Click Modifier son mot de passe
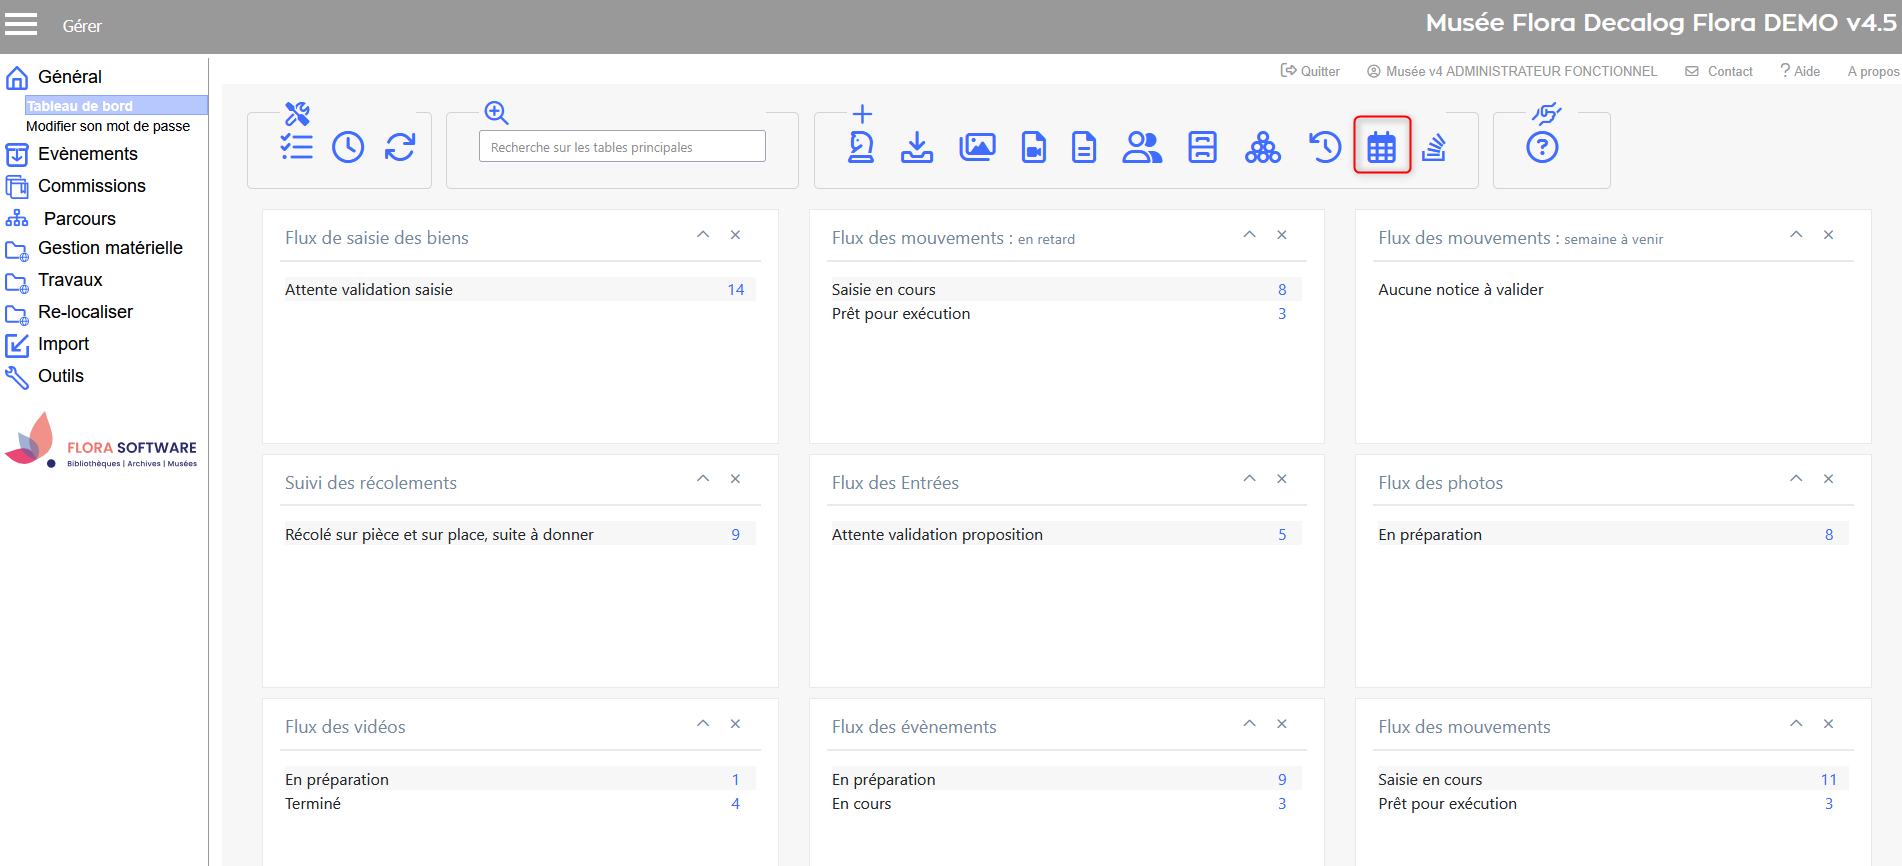 (x=108, y=126)
